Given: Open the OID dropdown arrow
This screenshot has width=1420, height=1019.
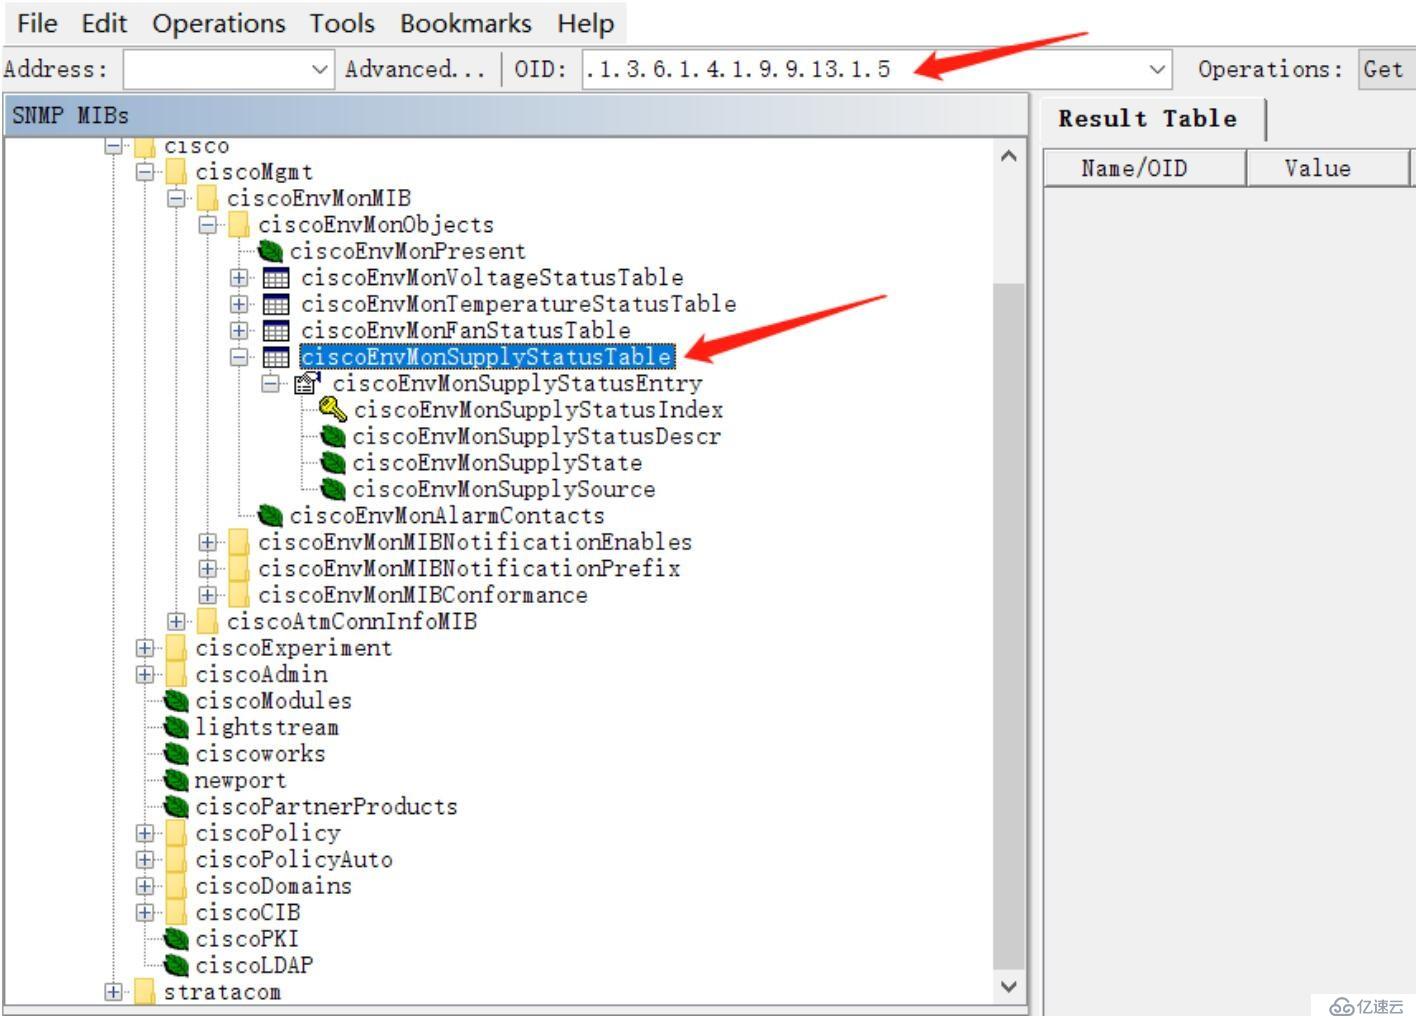Looking at the screenshot, I should [x=1157, y=69].
